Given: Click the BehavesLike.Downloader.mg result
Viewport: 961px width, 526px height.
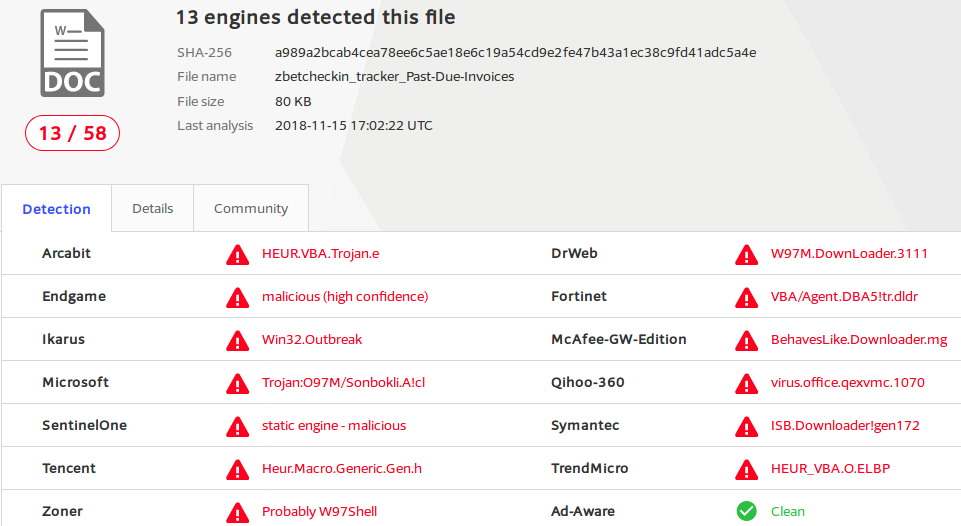Looking at the screenshot, I should click(x=859, y=340).
